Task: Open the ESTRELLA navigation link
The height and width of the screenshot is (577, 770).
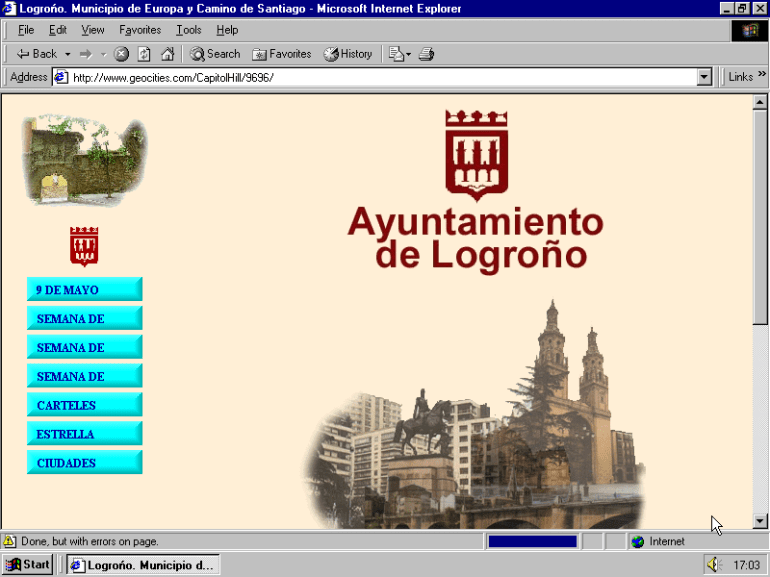Action: point(84,434)
